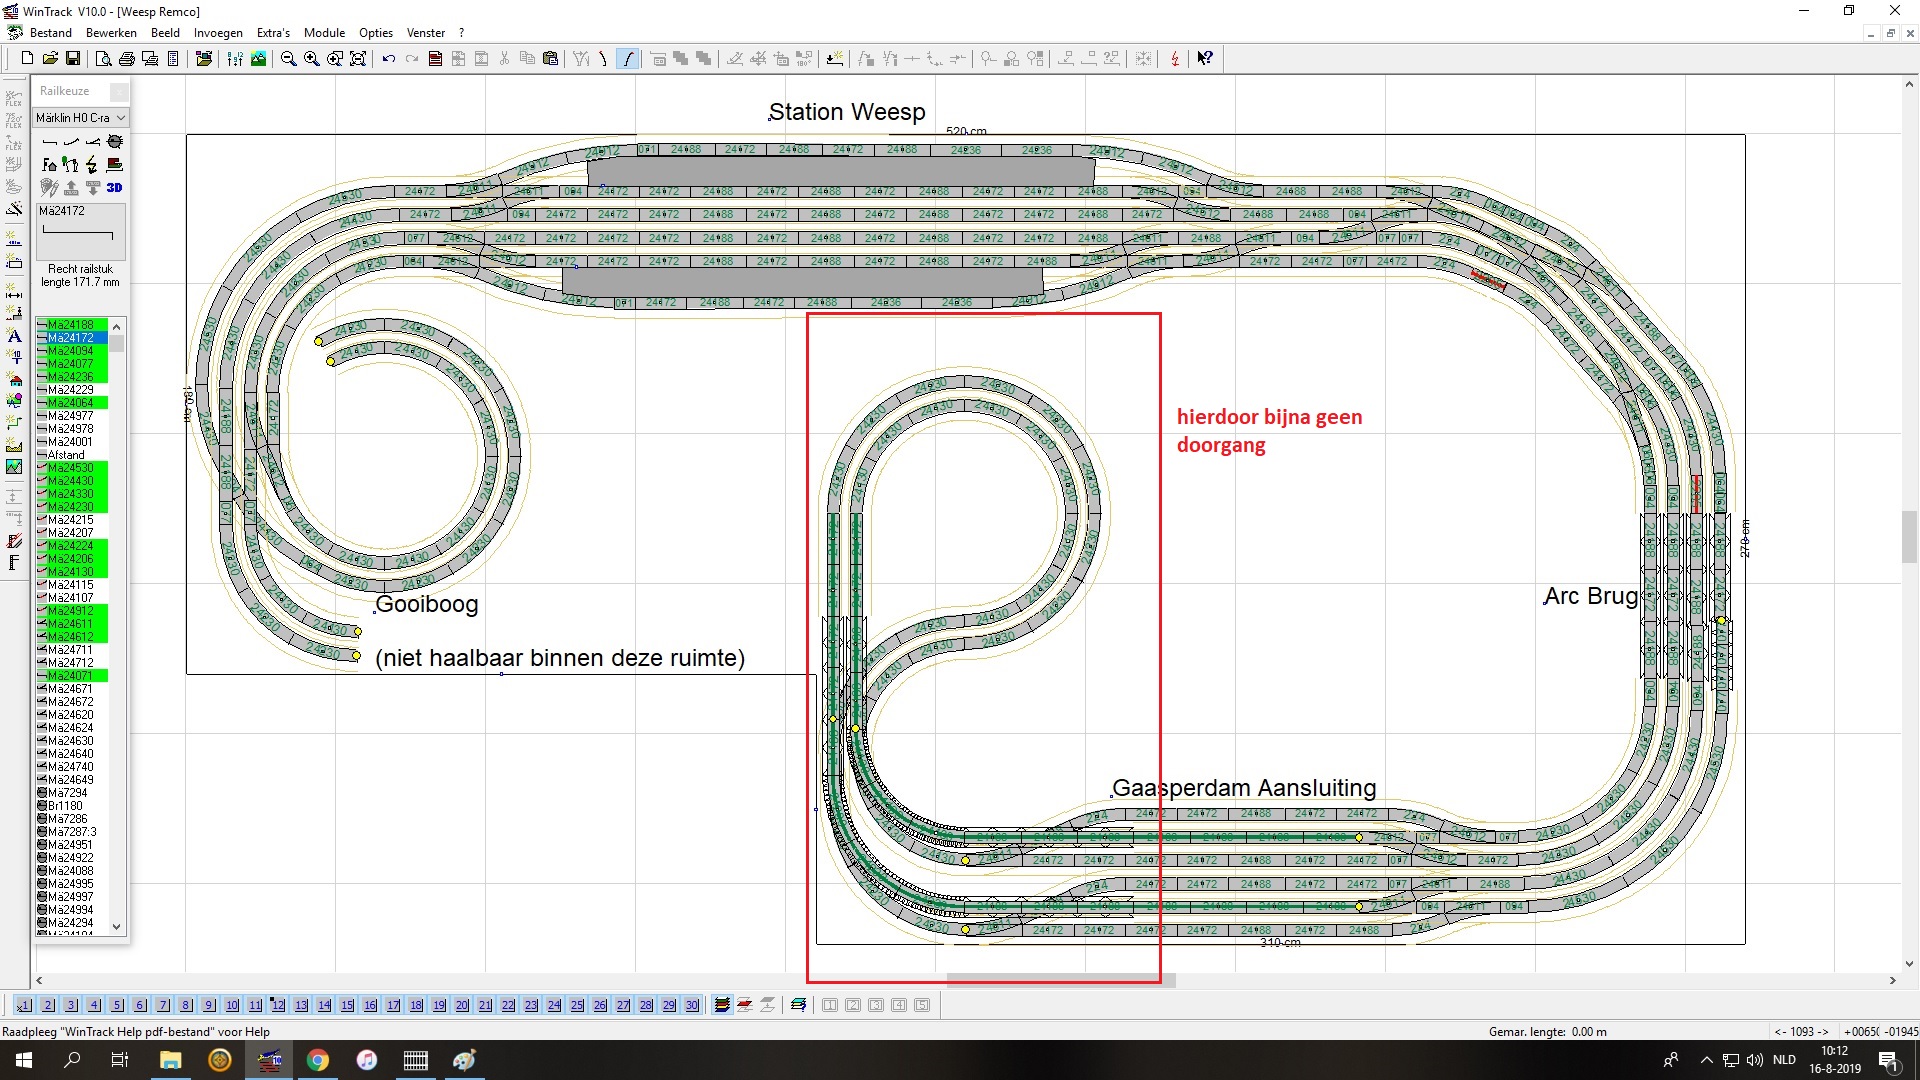Open the Bewerken menu
The height and width of the screenshot is (1080, 1920).
tap(111, 33)
